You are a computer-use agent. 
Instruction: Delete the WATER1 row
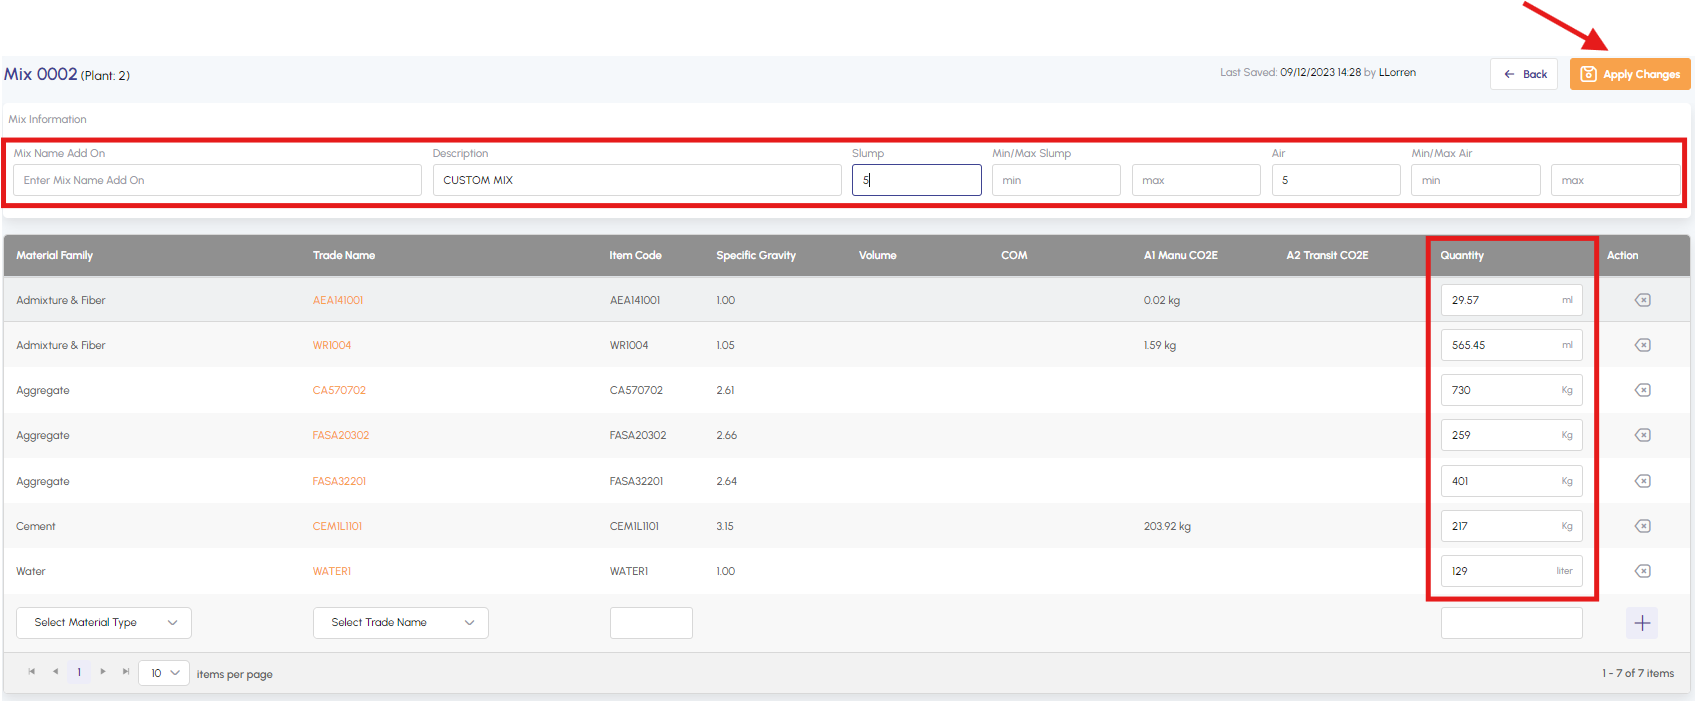[1642, 571]
